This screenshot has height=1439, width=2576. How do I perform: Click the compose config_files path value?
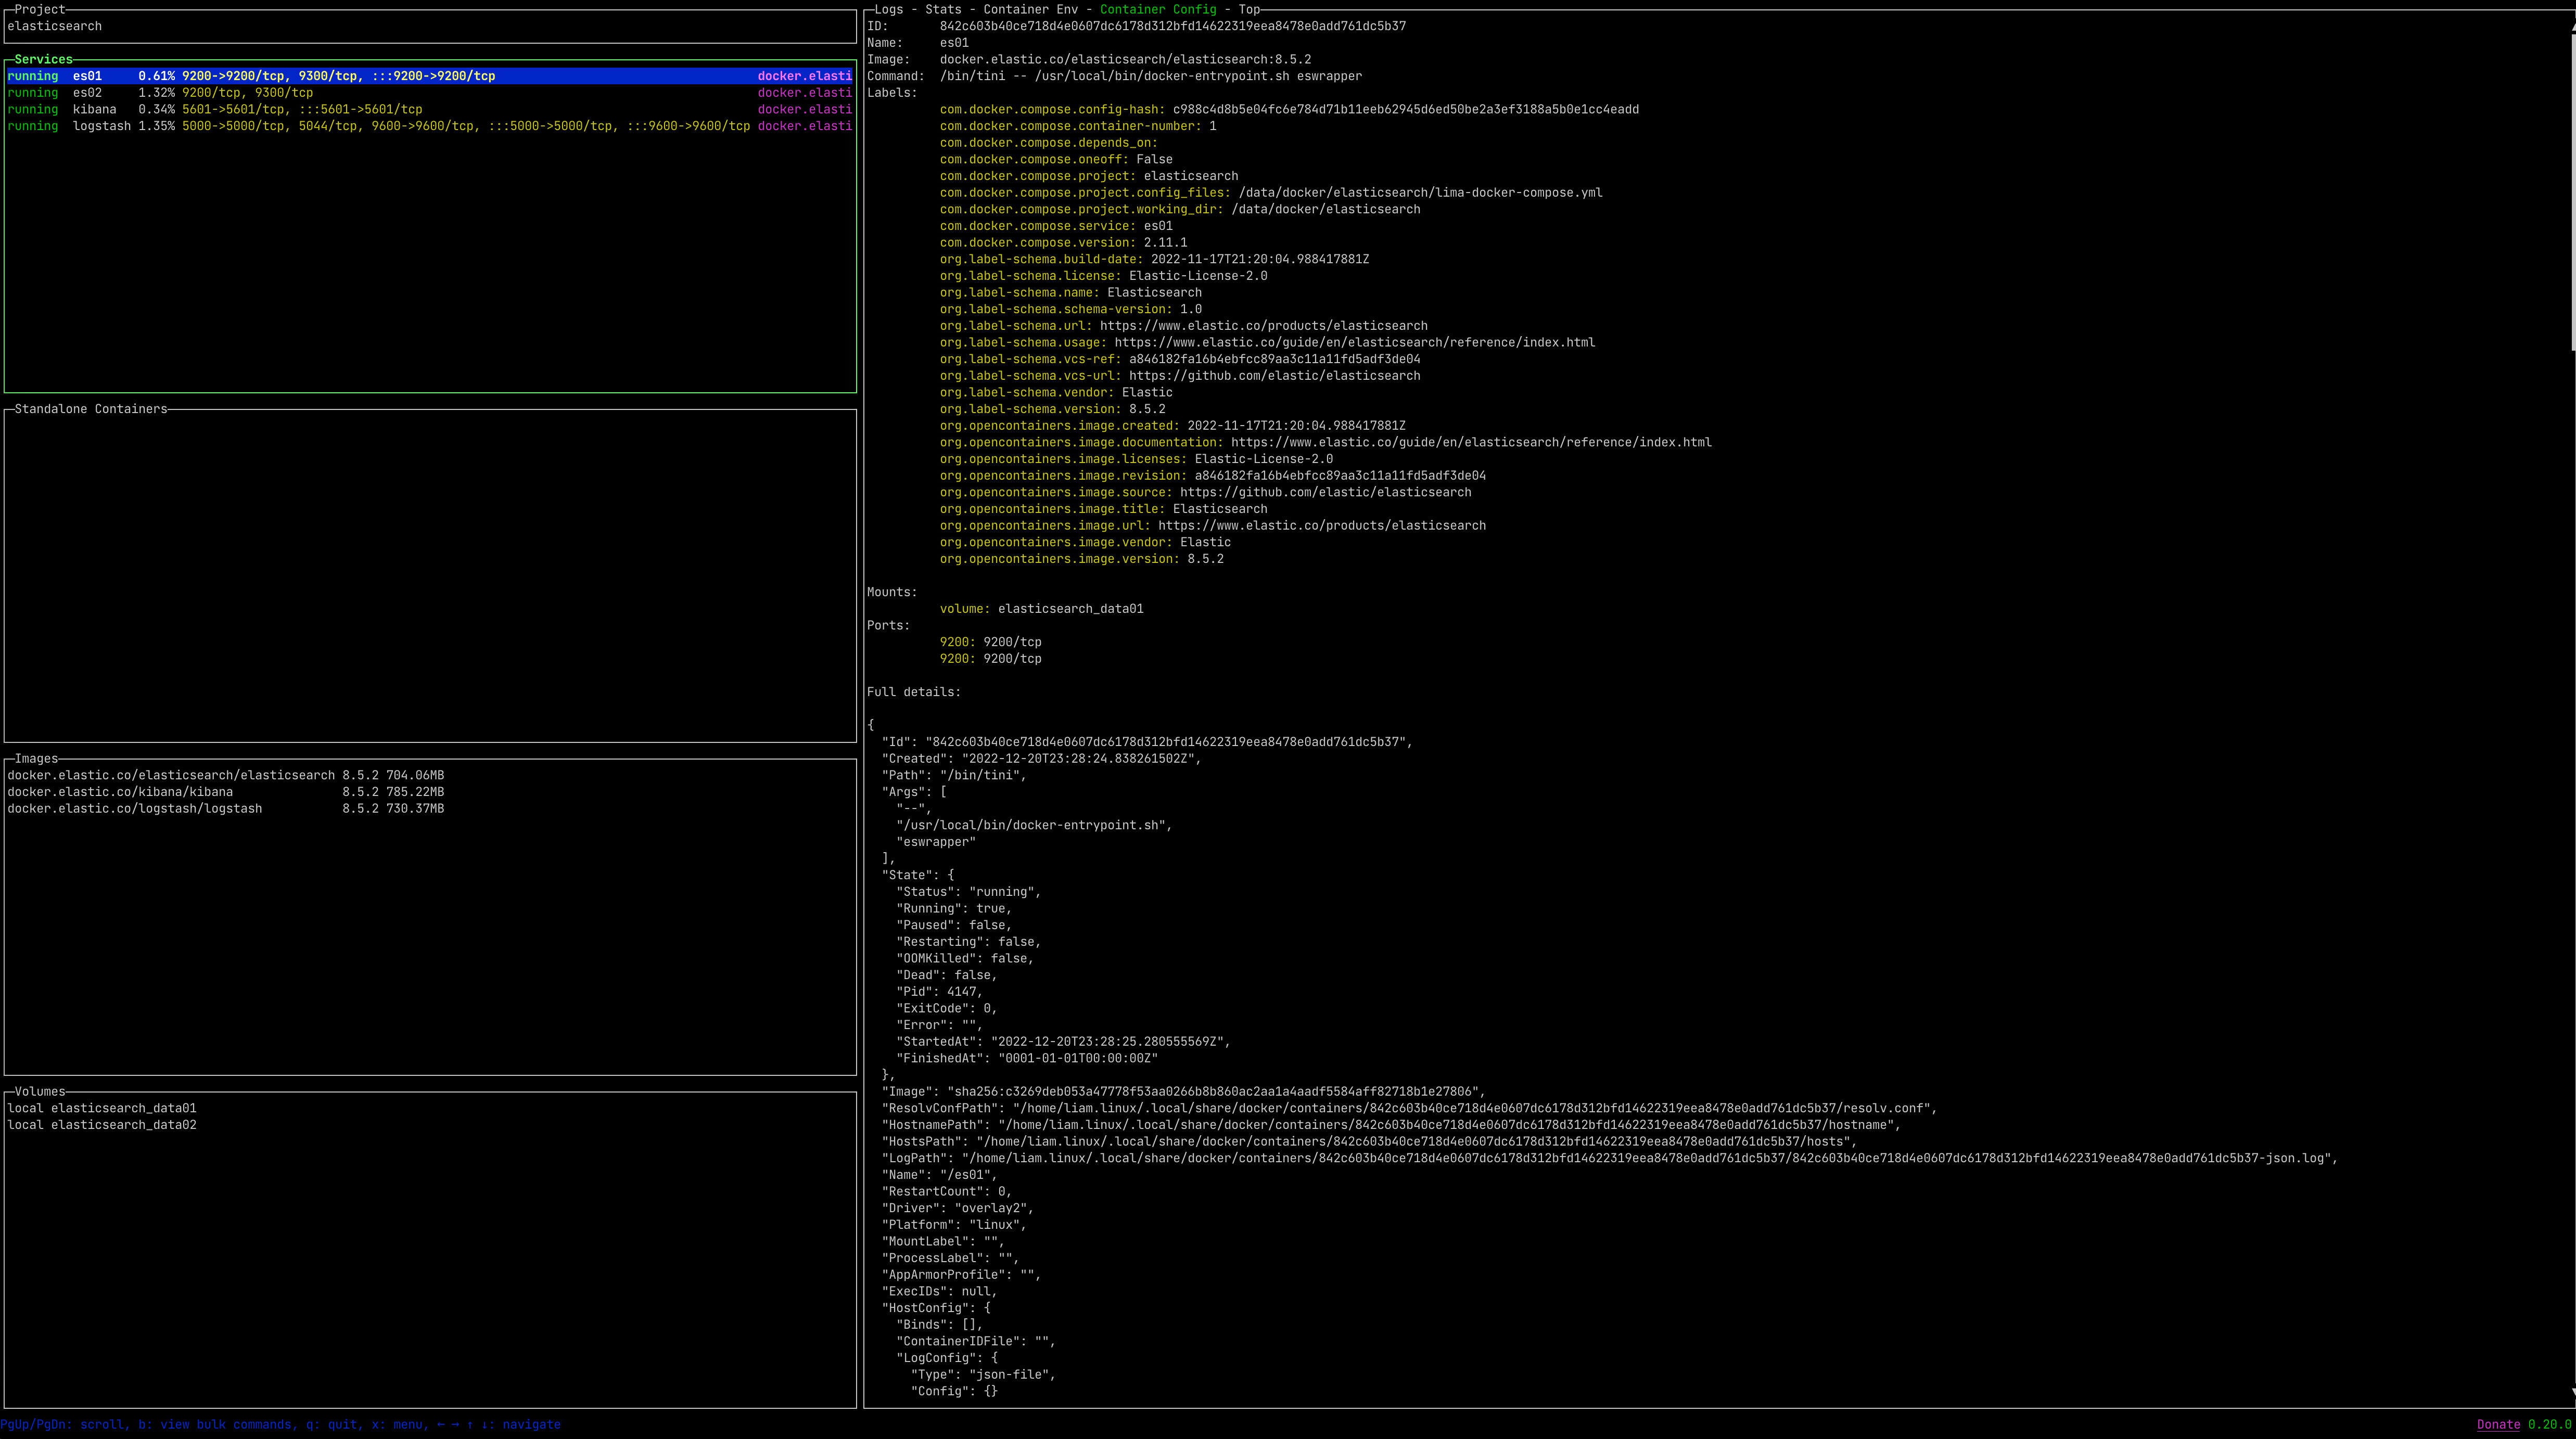pos(1420,192)
